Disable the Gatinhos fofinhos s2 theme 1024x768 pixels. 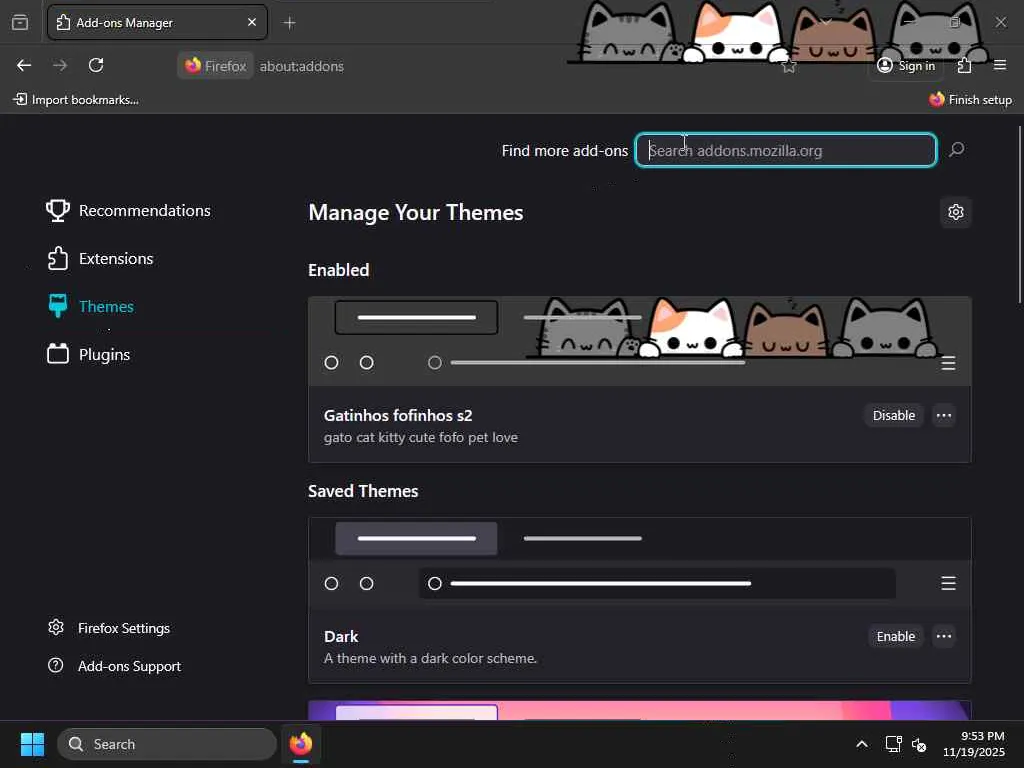tap(893, 415)
